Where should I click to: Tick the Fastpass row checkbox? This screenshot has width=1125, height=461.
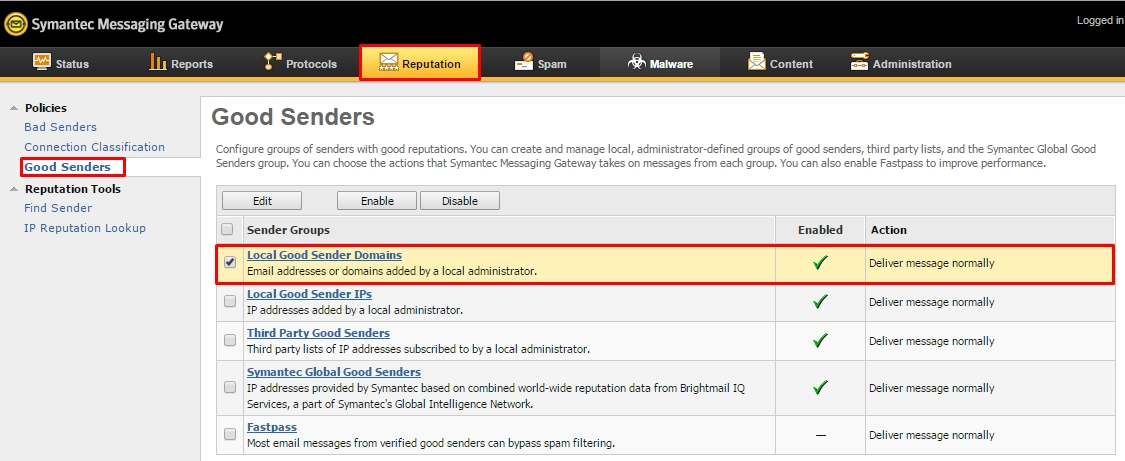coord(230,434)
